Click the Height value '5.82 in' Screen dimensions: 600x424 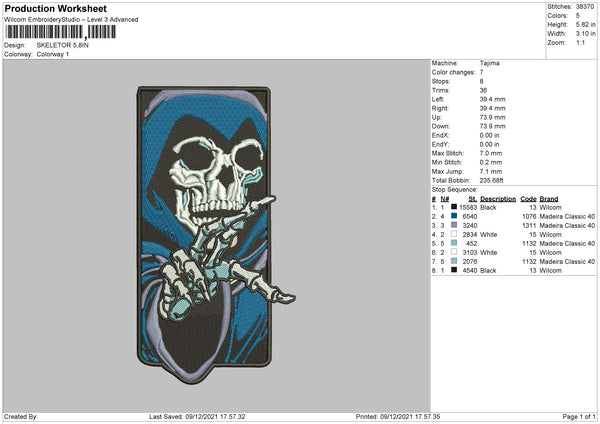pyautogui.click(x=585, y=24)
